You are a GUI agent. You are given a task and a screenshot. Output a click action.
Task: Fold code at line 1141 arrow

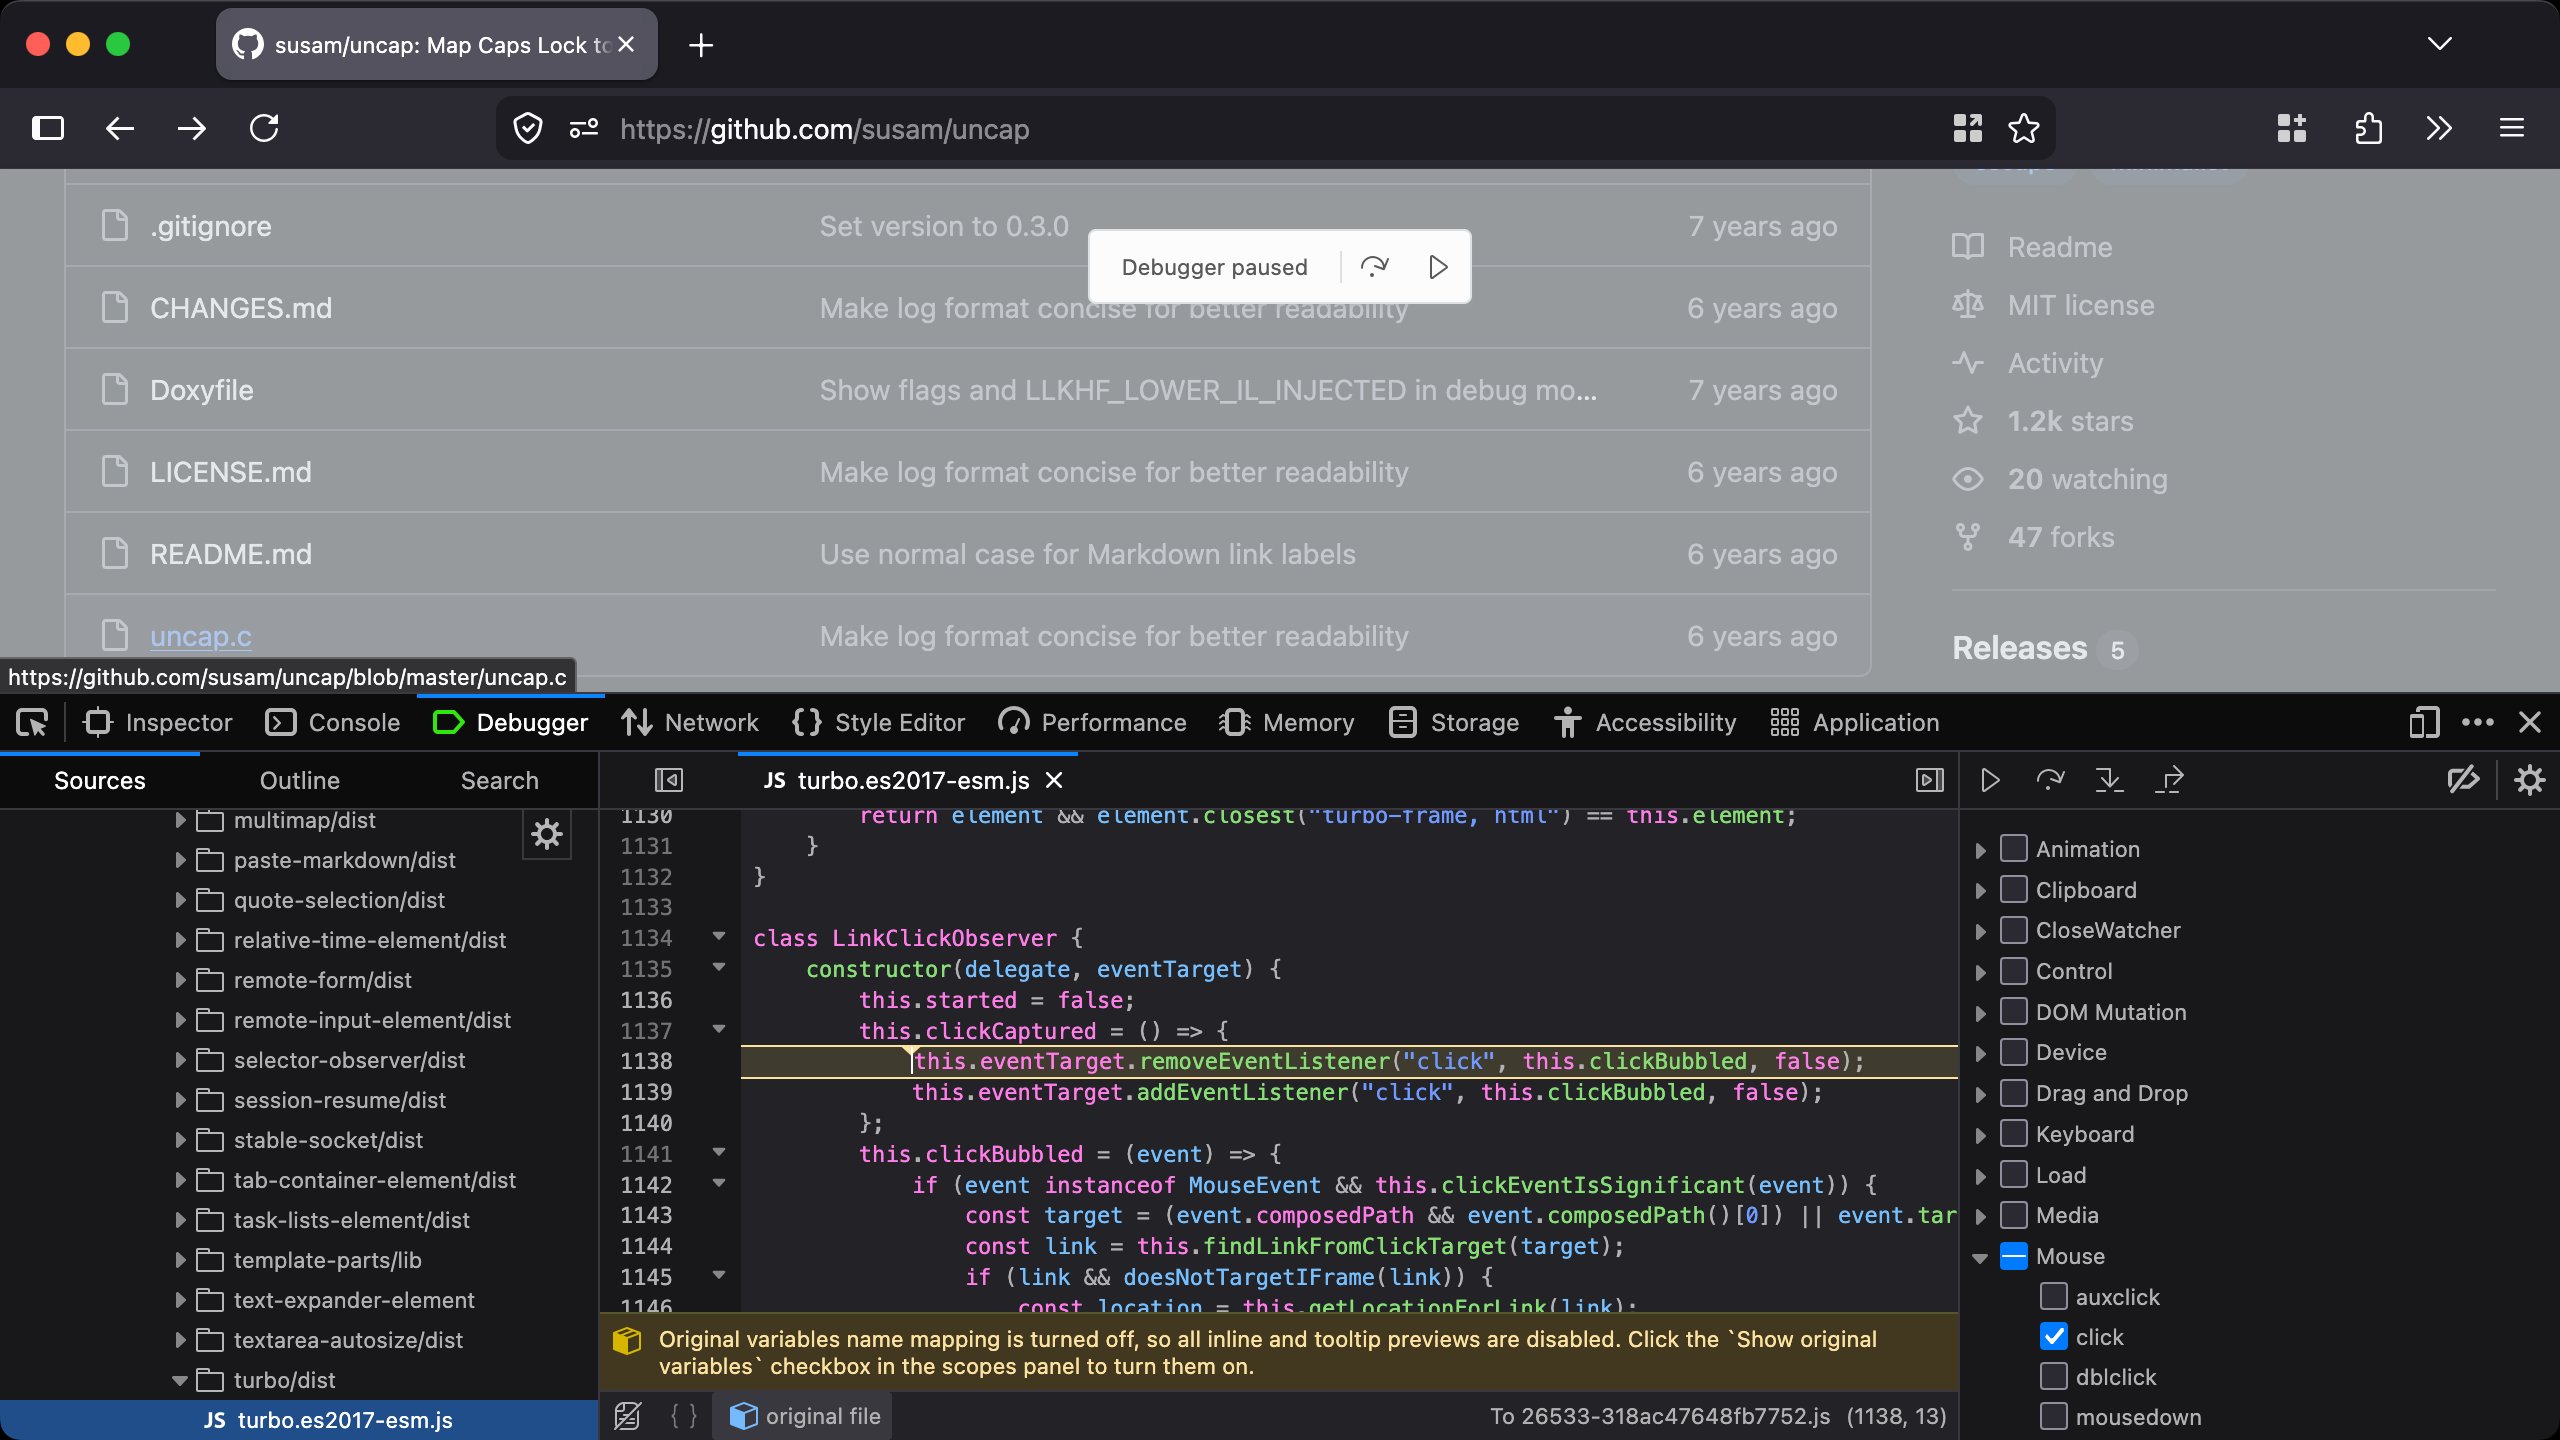tap(718, 1152)
